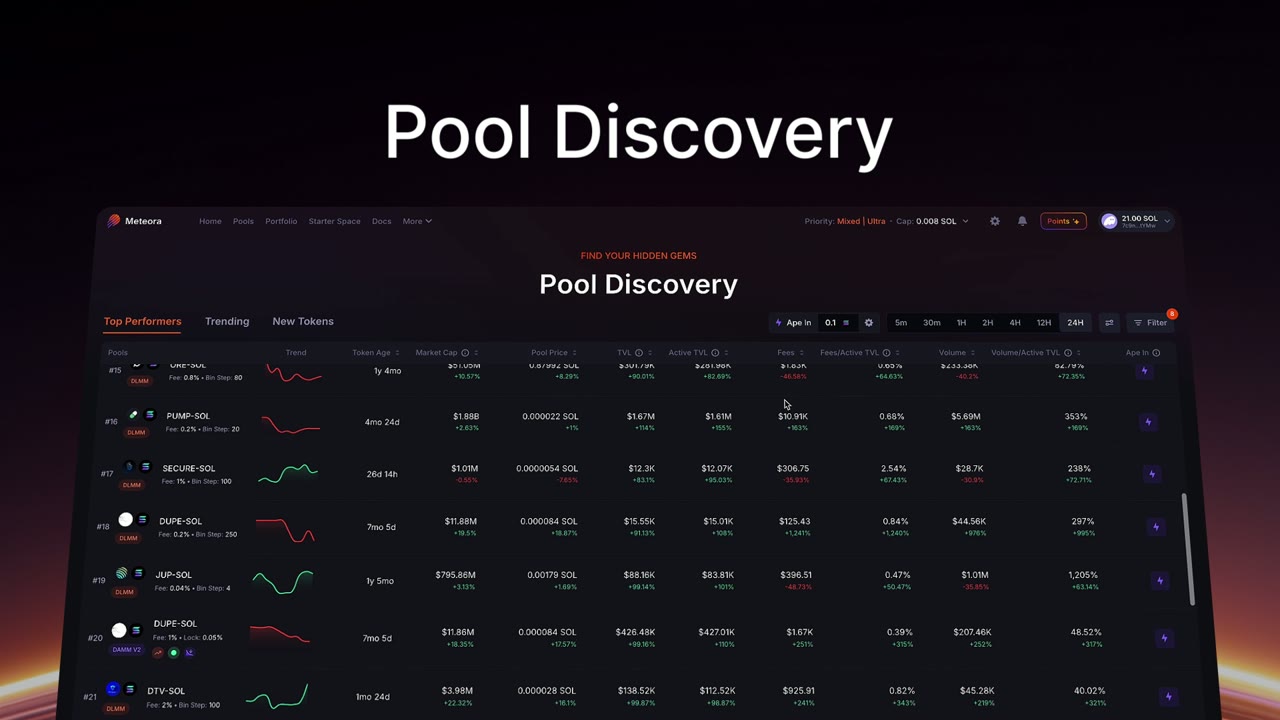Click Fees/Active TVL info icon
The image size is (1280, 720).
(886, 353)
